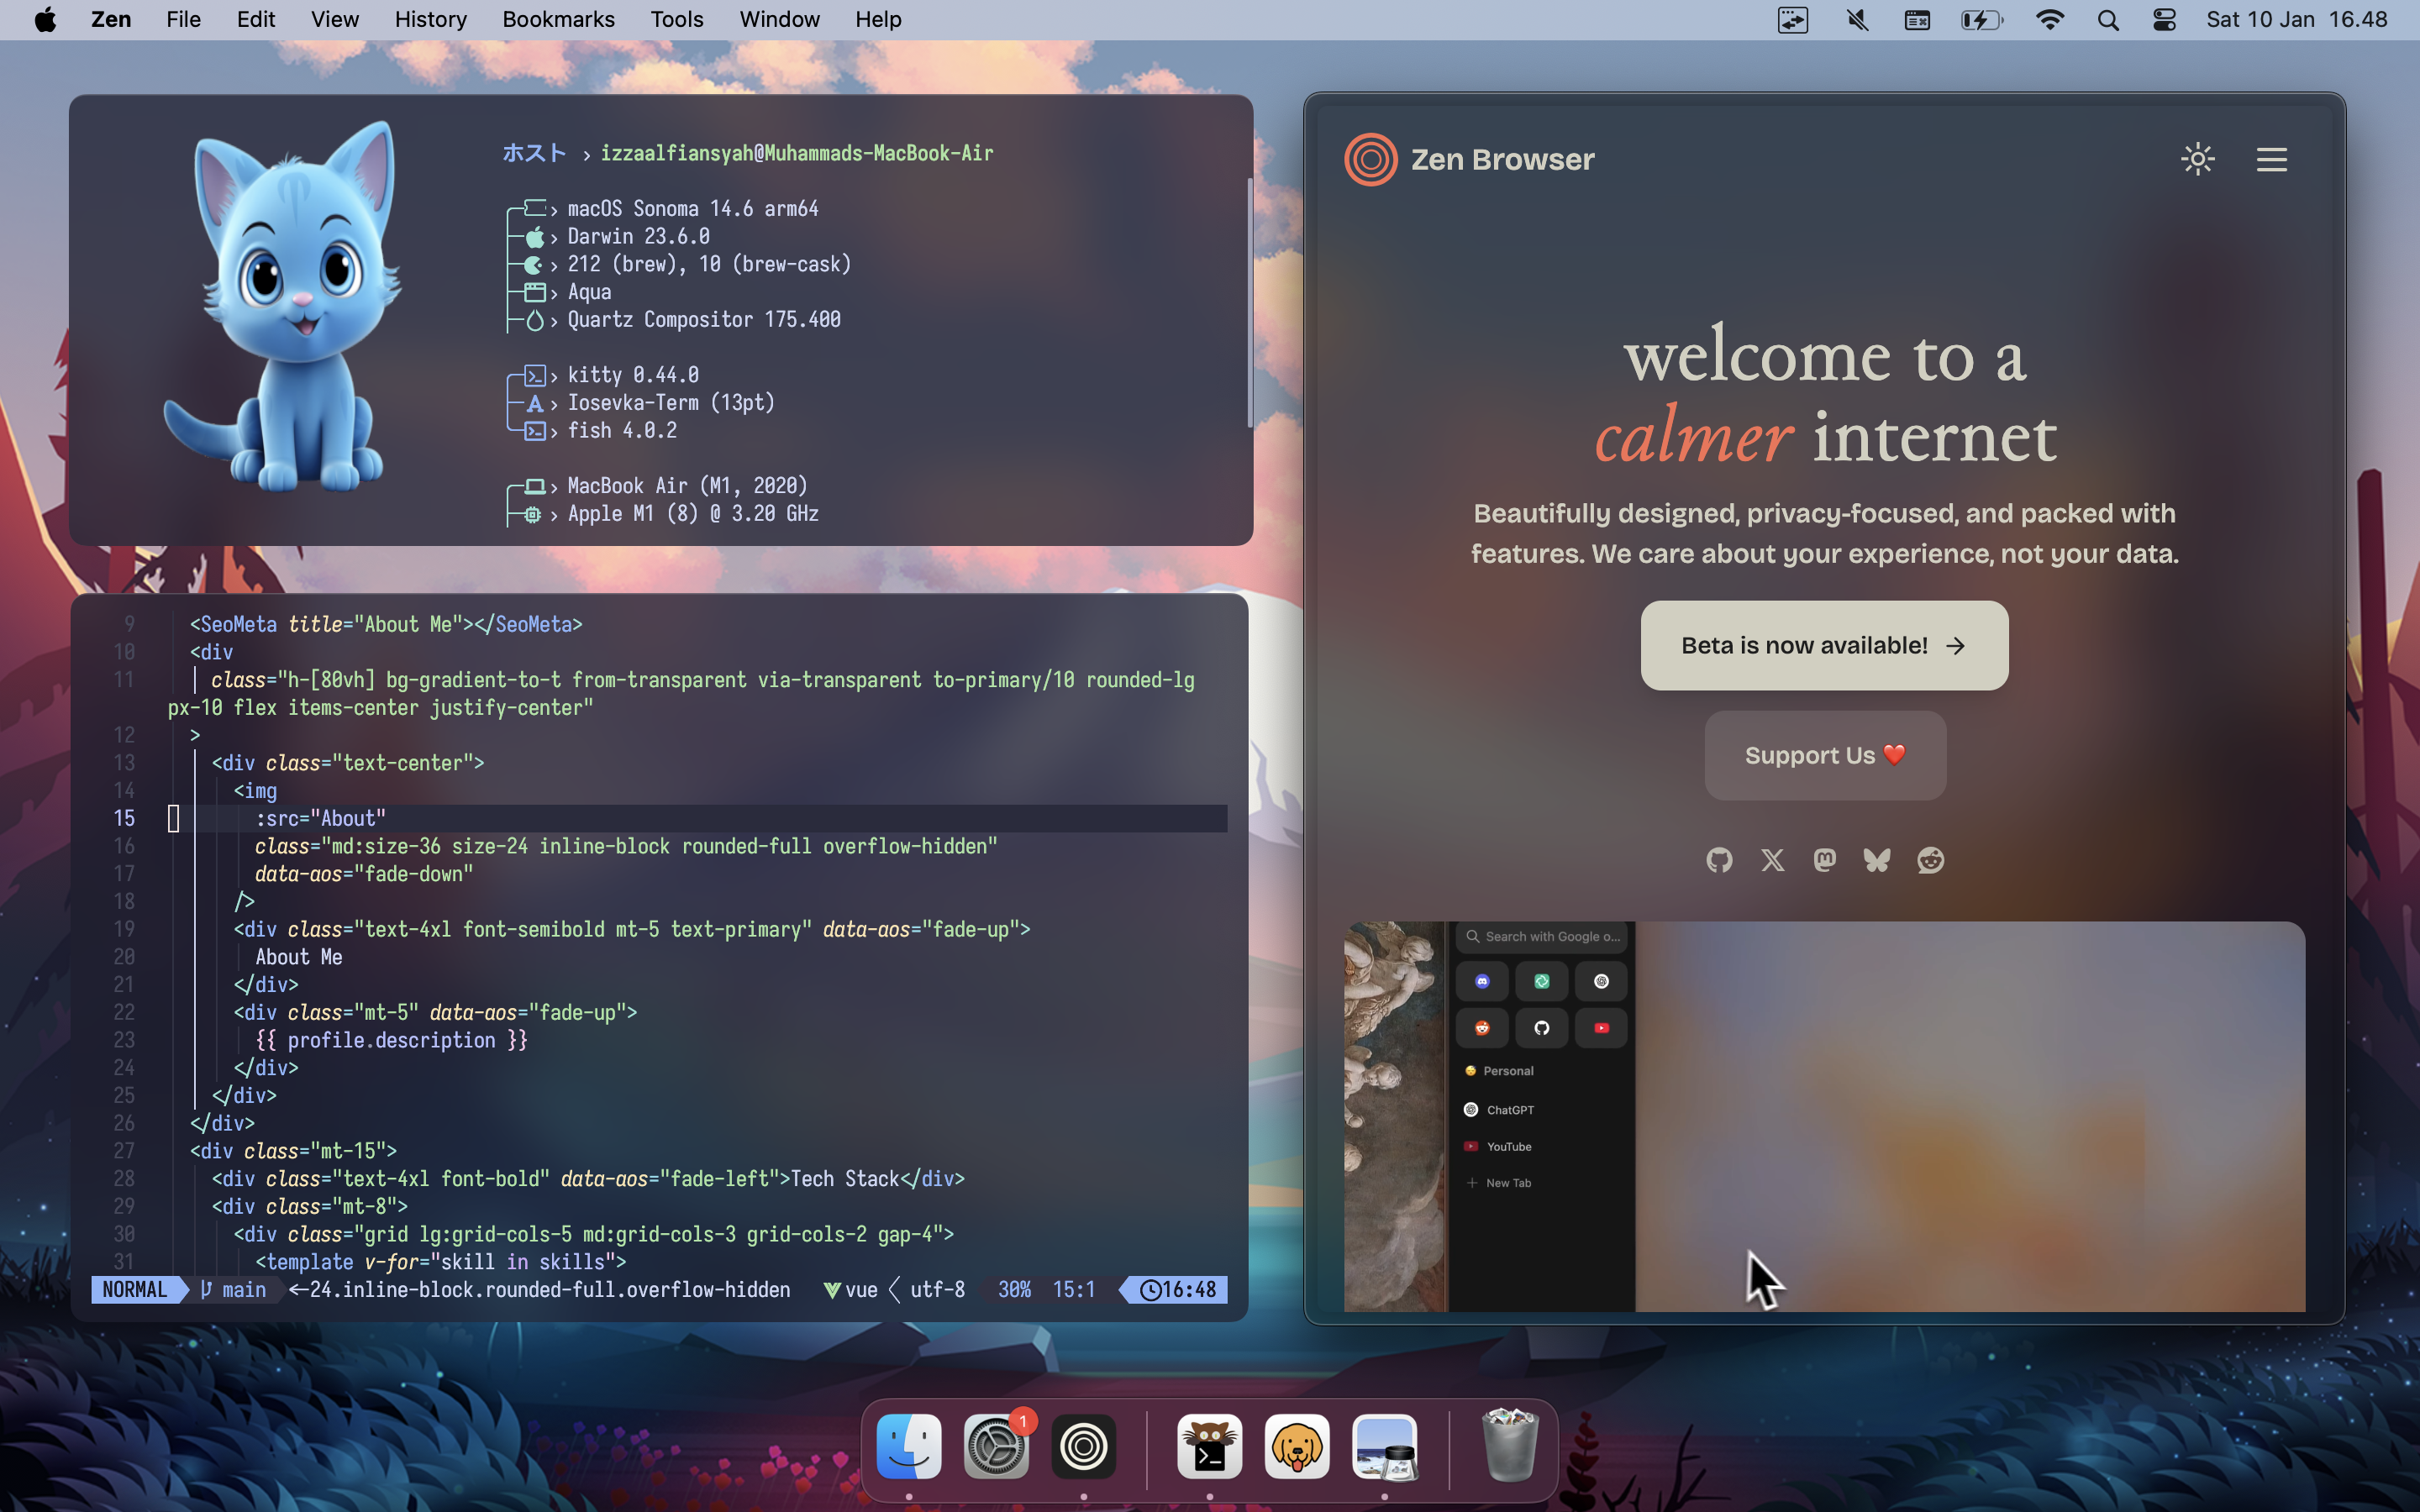This screenshot has height=1512, width=2420.
Task: Toggle mute icon in menu bar
Action: 1857,20
